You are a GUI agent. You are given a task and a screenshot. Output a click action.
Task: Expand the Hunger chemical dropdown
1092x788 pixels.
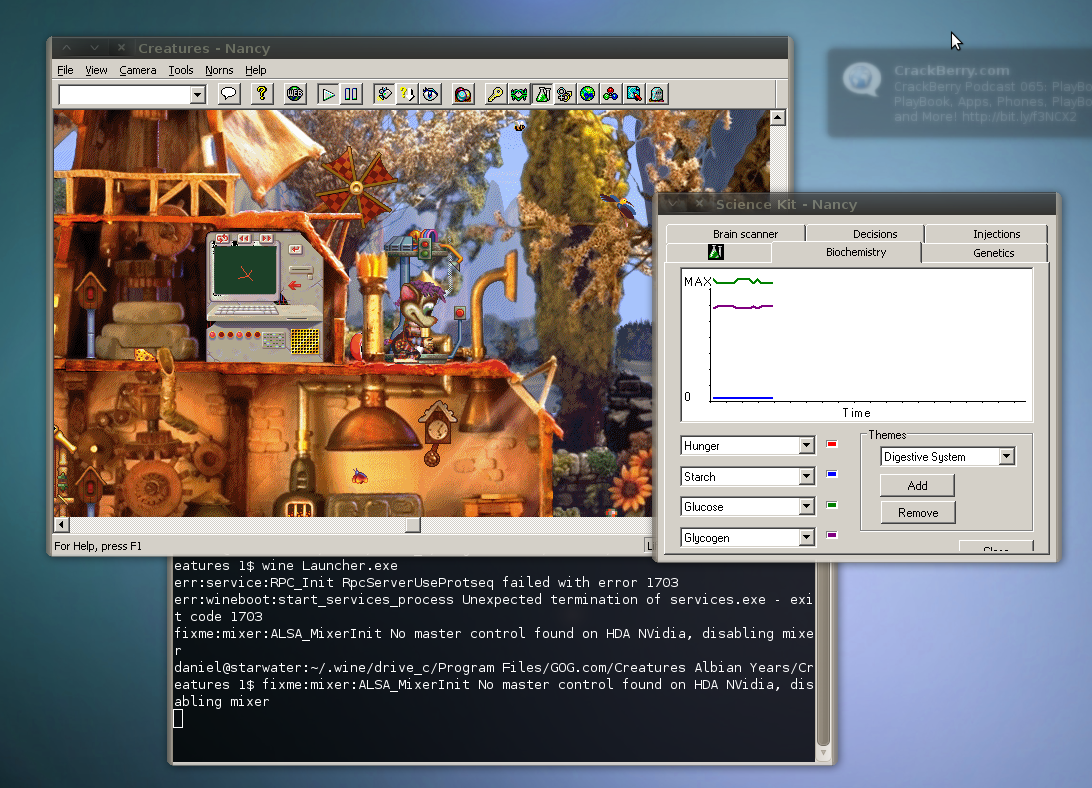(x=806, y=446)
